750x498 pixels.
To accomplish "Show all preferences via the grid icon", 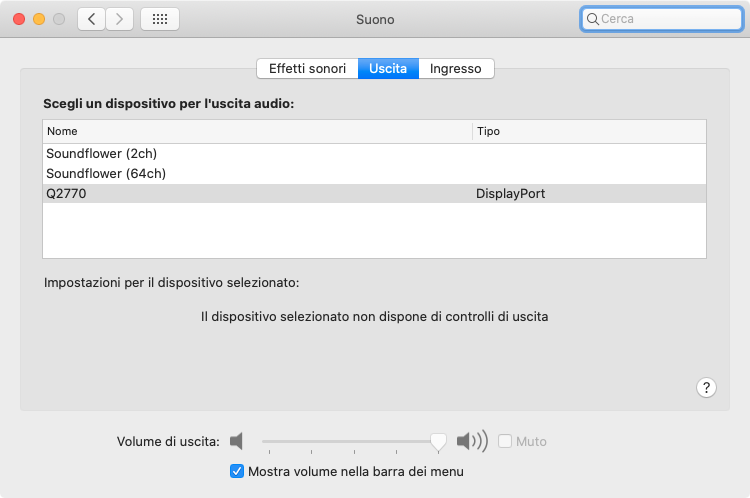I will (160, 19).
